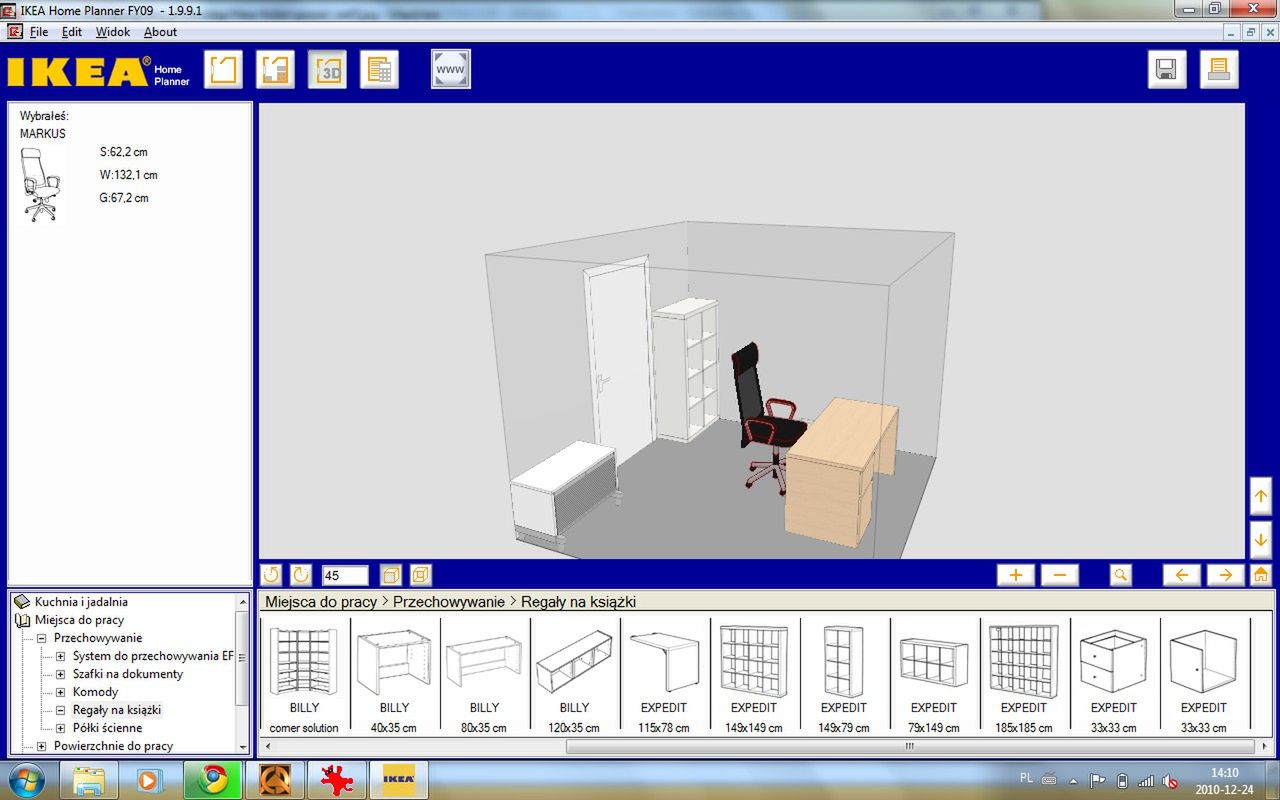
Task: Click the product catalog horizontal scrollbar
Action: point(909,746)
